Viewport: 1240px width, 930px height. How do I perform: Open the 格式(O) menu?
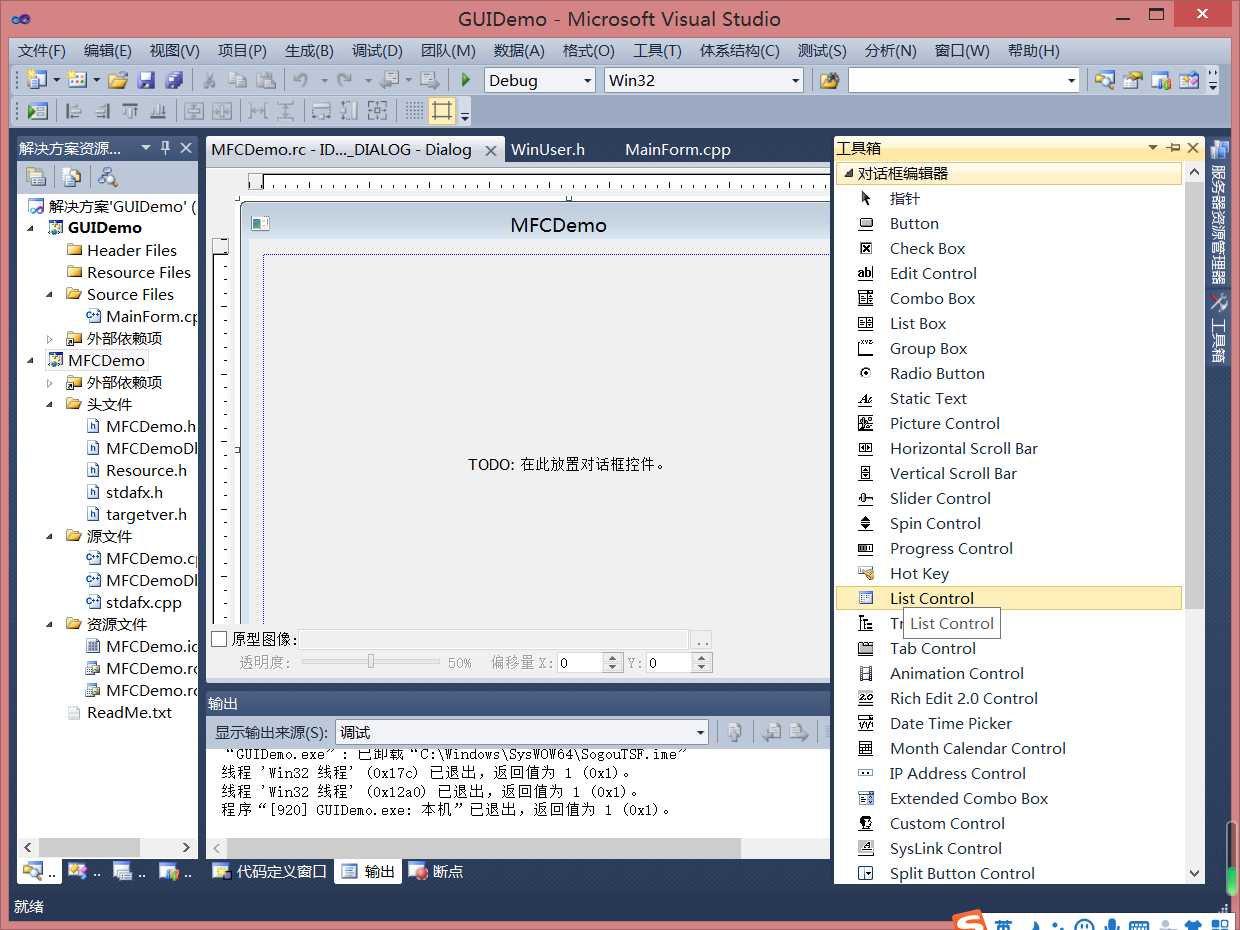coord(589,51)
